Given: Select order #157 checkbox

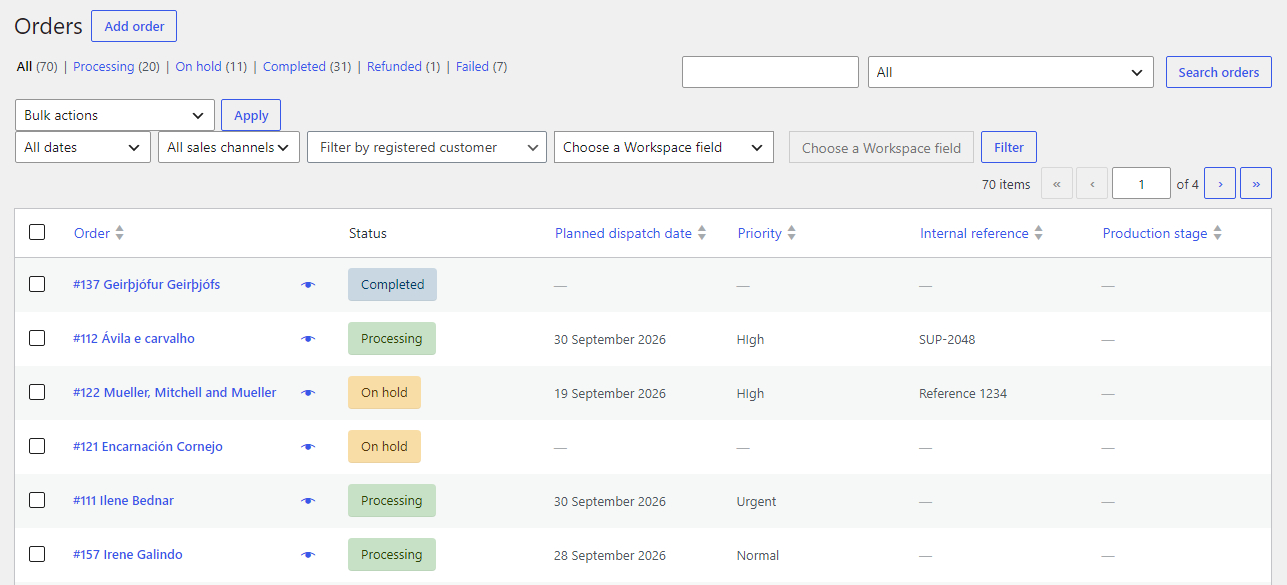Looking at the screenshot, I should point(37,554).
